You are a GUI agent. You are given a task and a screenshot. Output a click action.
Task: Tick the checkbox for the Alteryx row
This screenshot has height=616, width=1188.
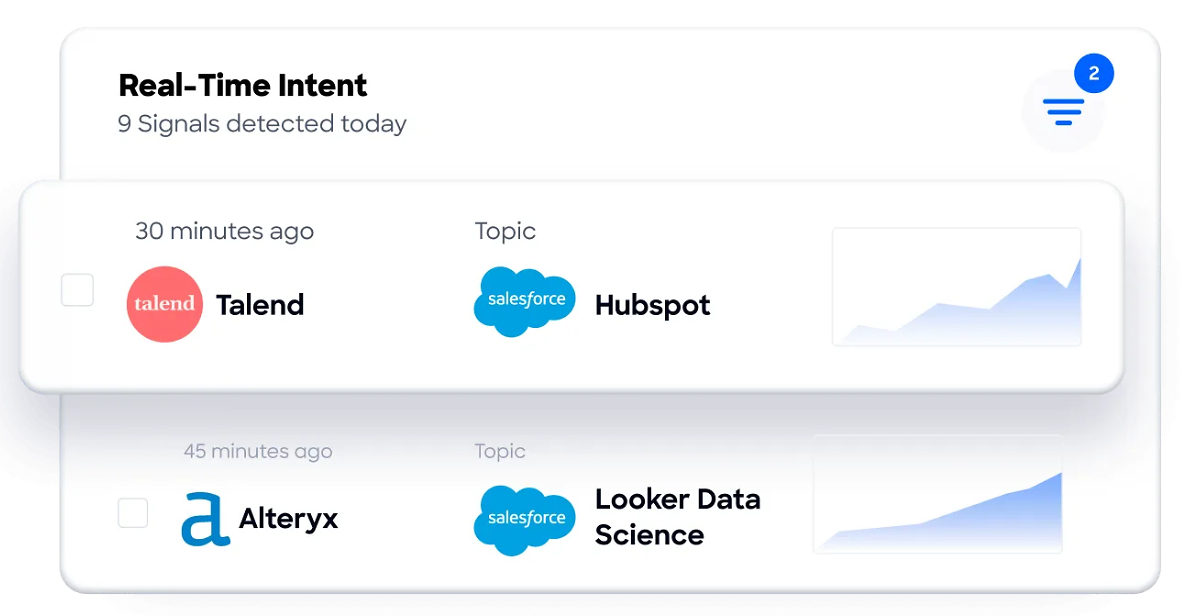point(133,513)
